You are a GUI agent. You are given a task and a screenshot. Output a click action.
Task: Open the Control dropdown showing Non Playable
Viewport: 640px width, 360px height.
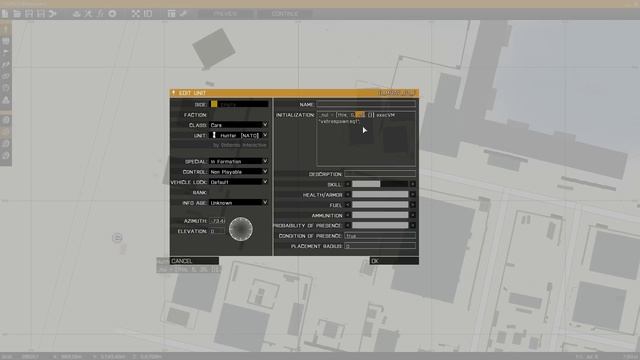tap(238, 172)
